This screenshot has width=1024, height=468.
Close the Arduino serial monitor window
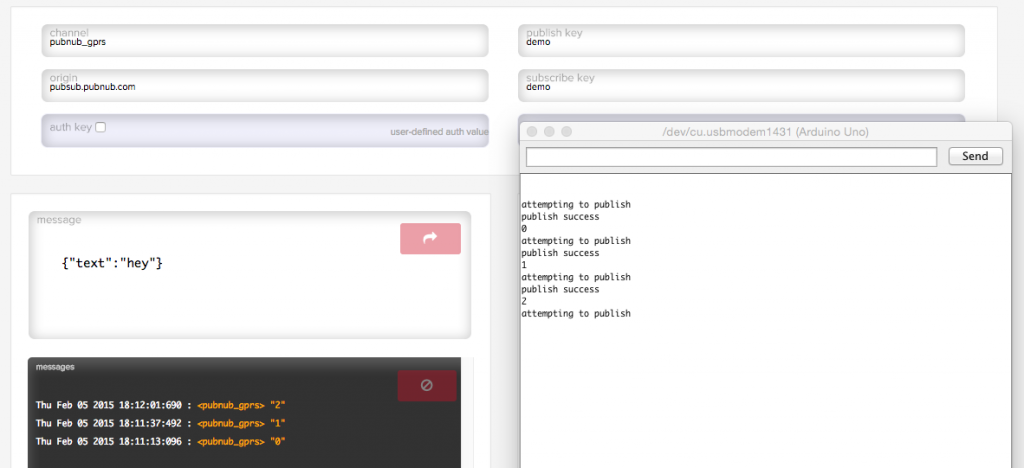click(x=532, y=132)
